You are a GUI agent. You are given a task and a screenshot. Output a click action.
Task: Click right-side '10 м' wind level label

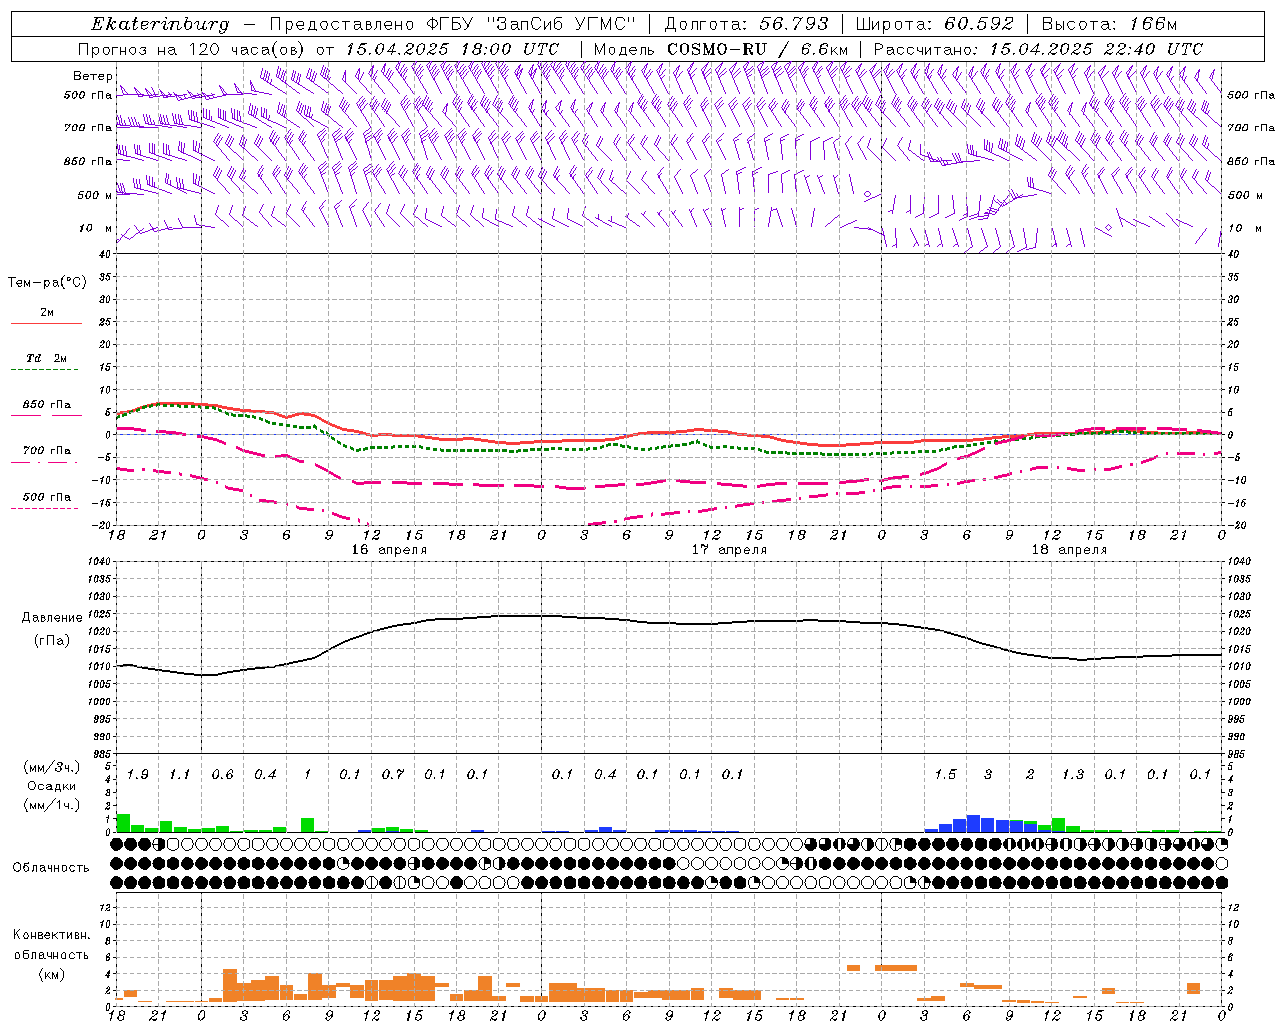click(x=1243, y=228)
